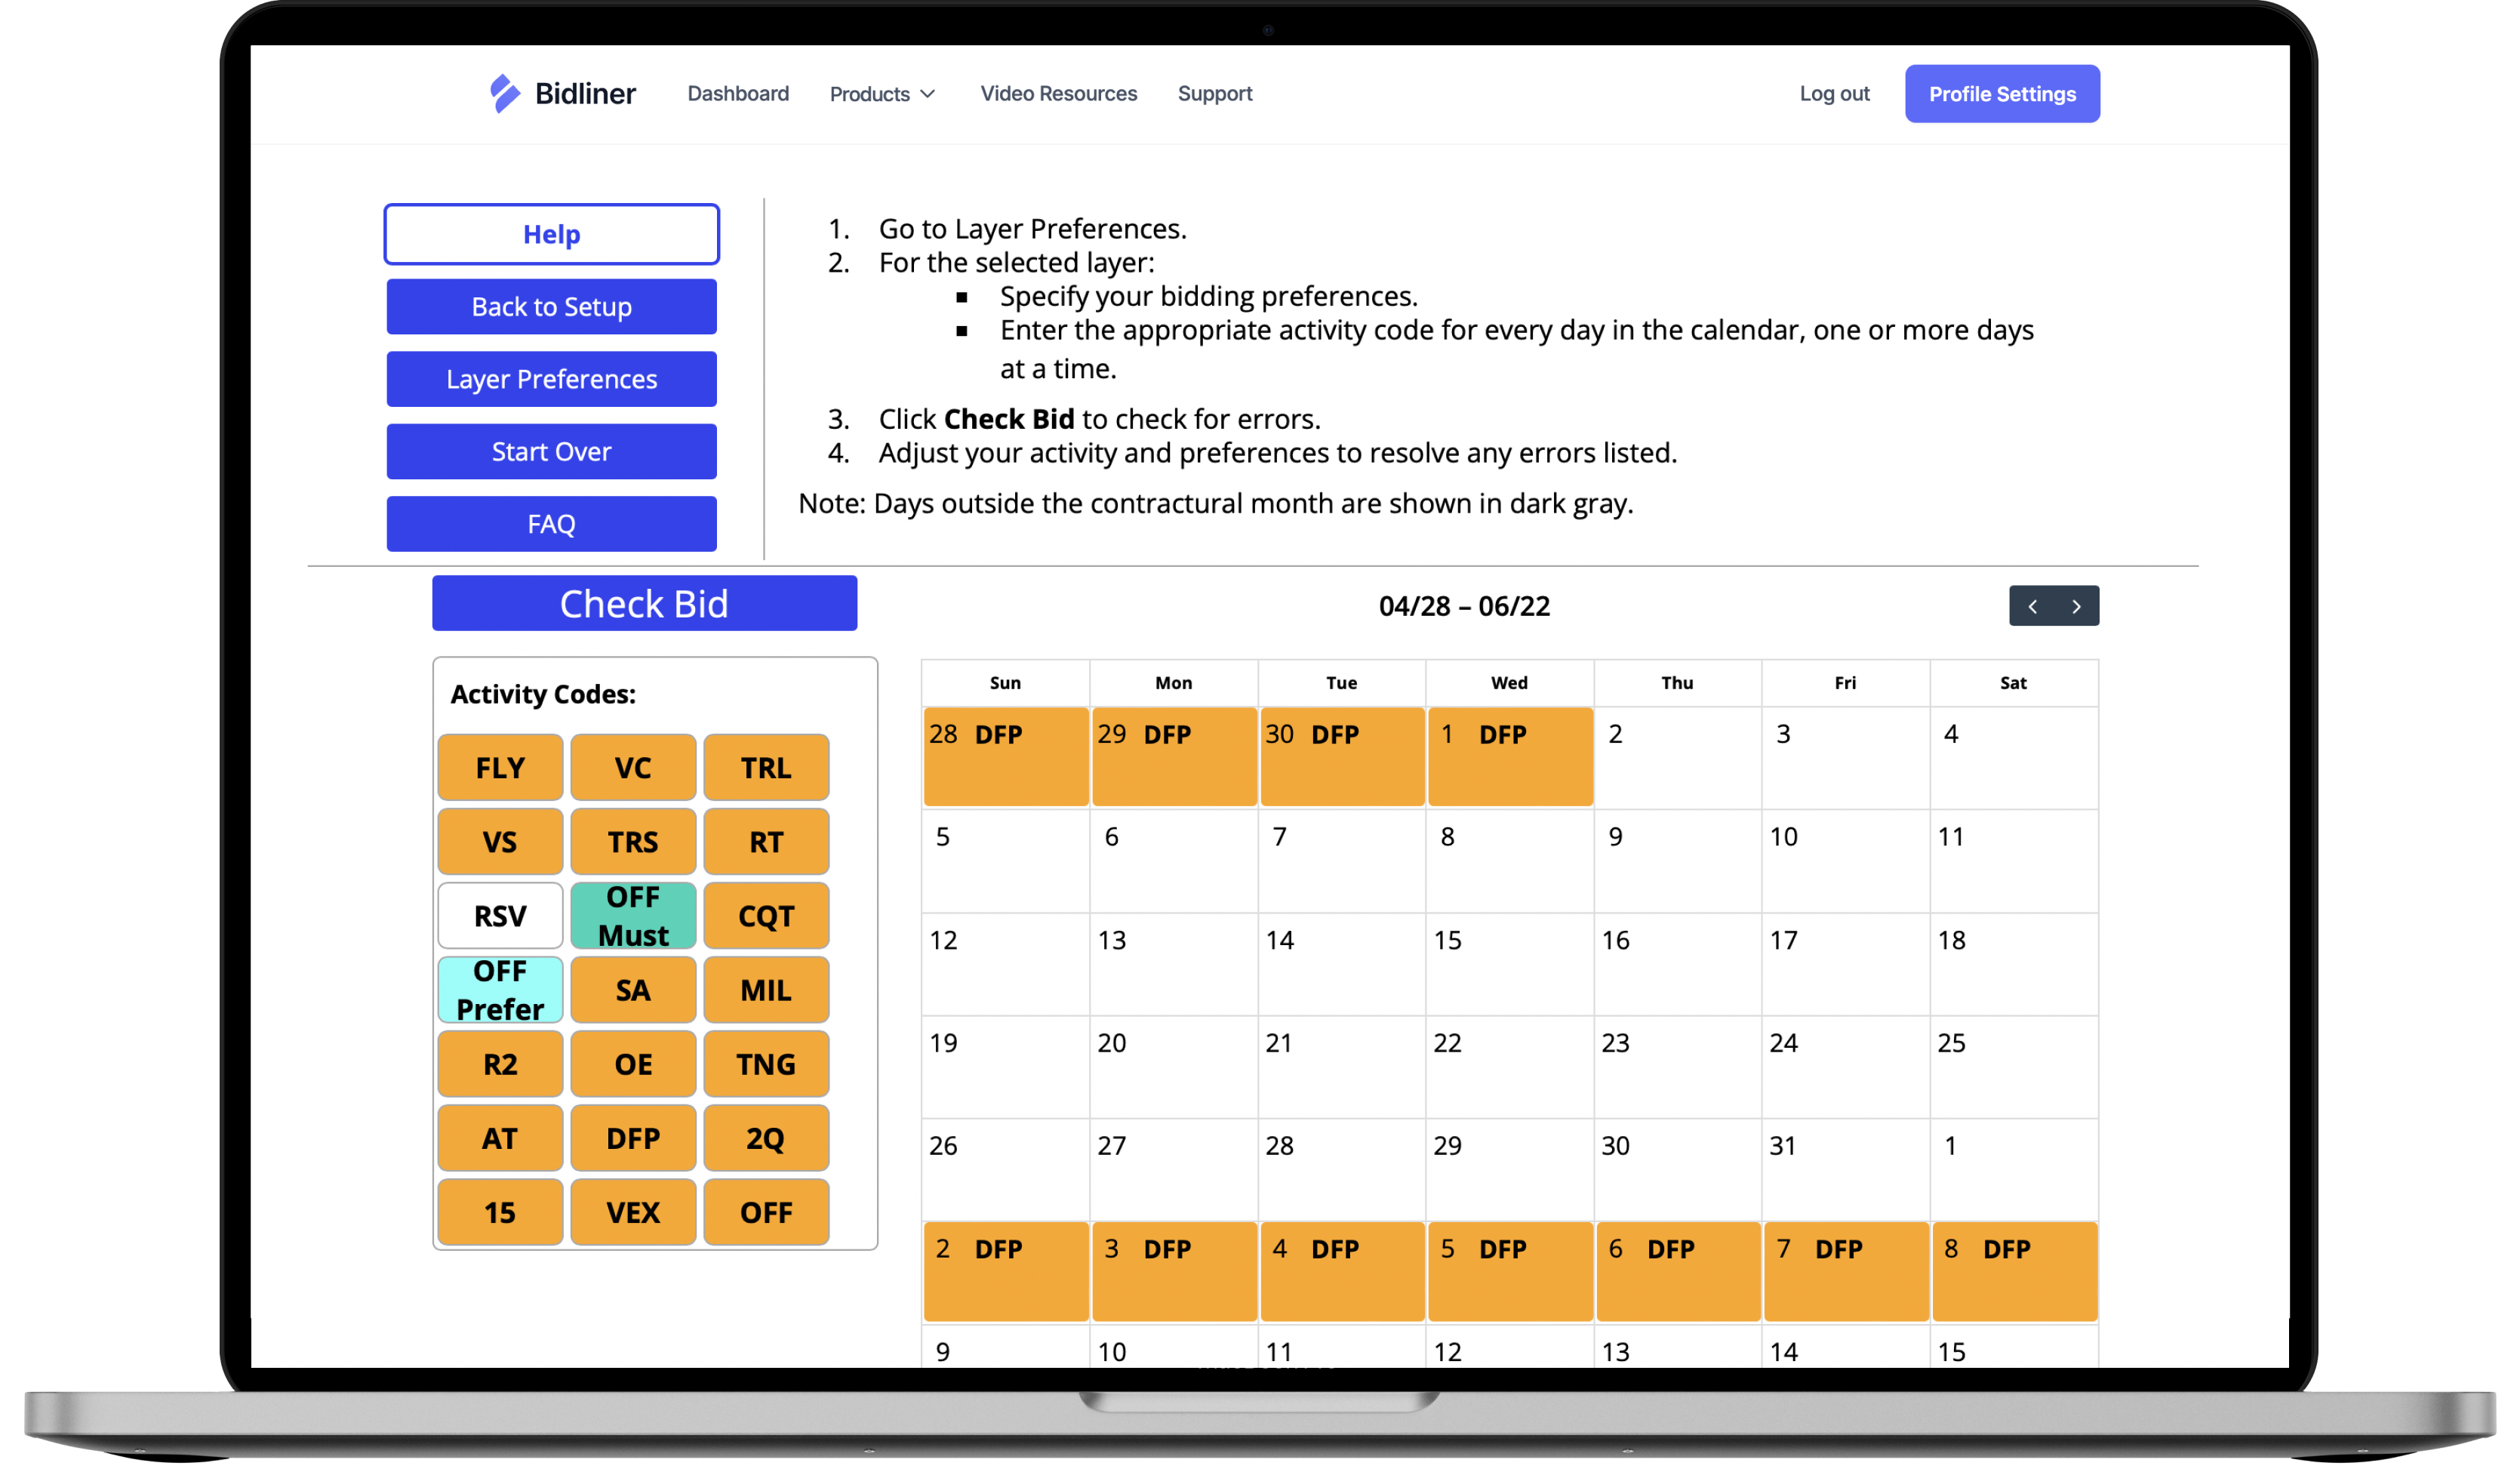
Task: Expand the Products dropdown menu
Action: coord(882,94)
